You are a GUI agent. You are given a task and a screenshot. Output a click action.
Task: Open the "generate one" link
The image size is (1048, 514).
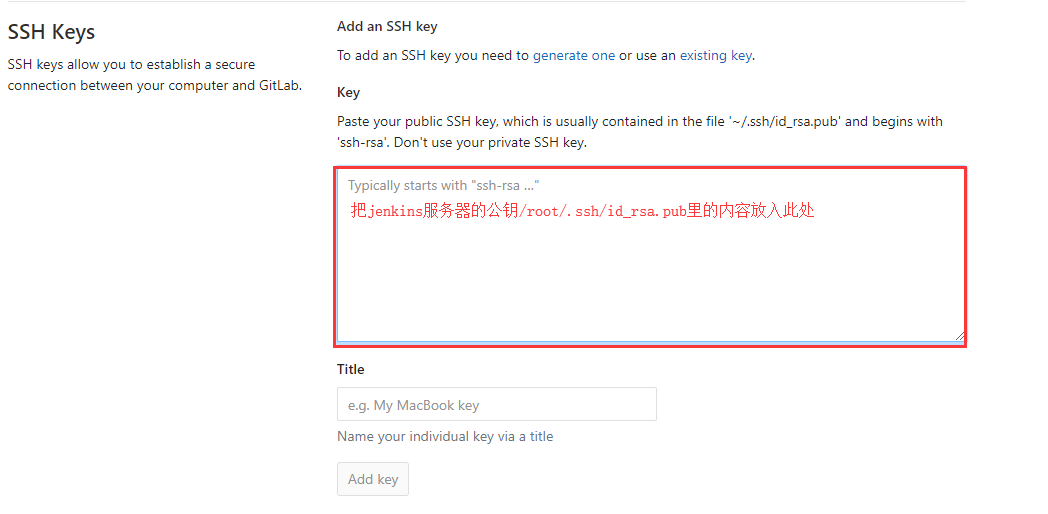[573, 56]
